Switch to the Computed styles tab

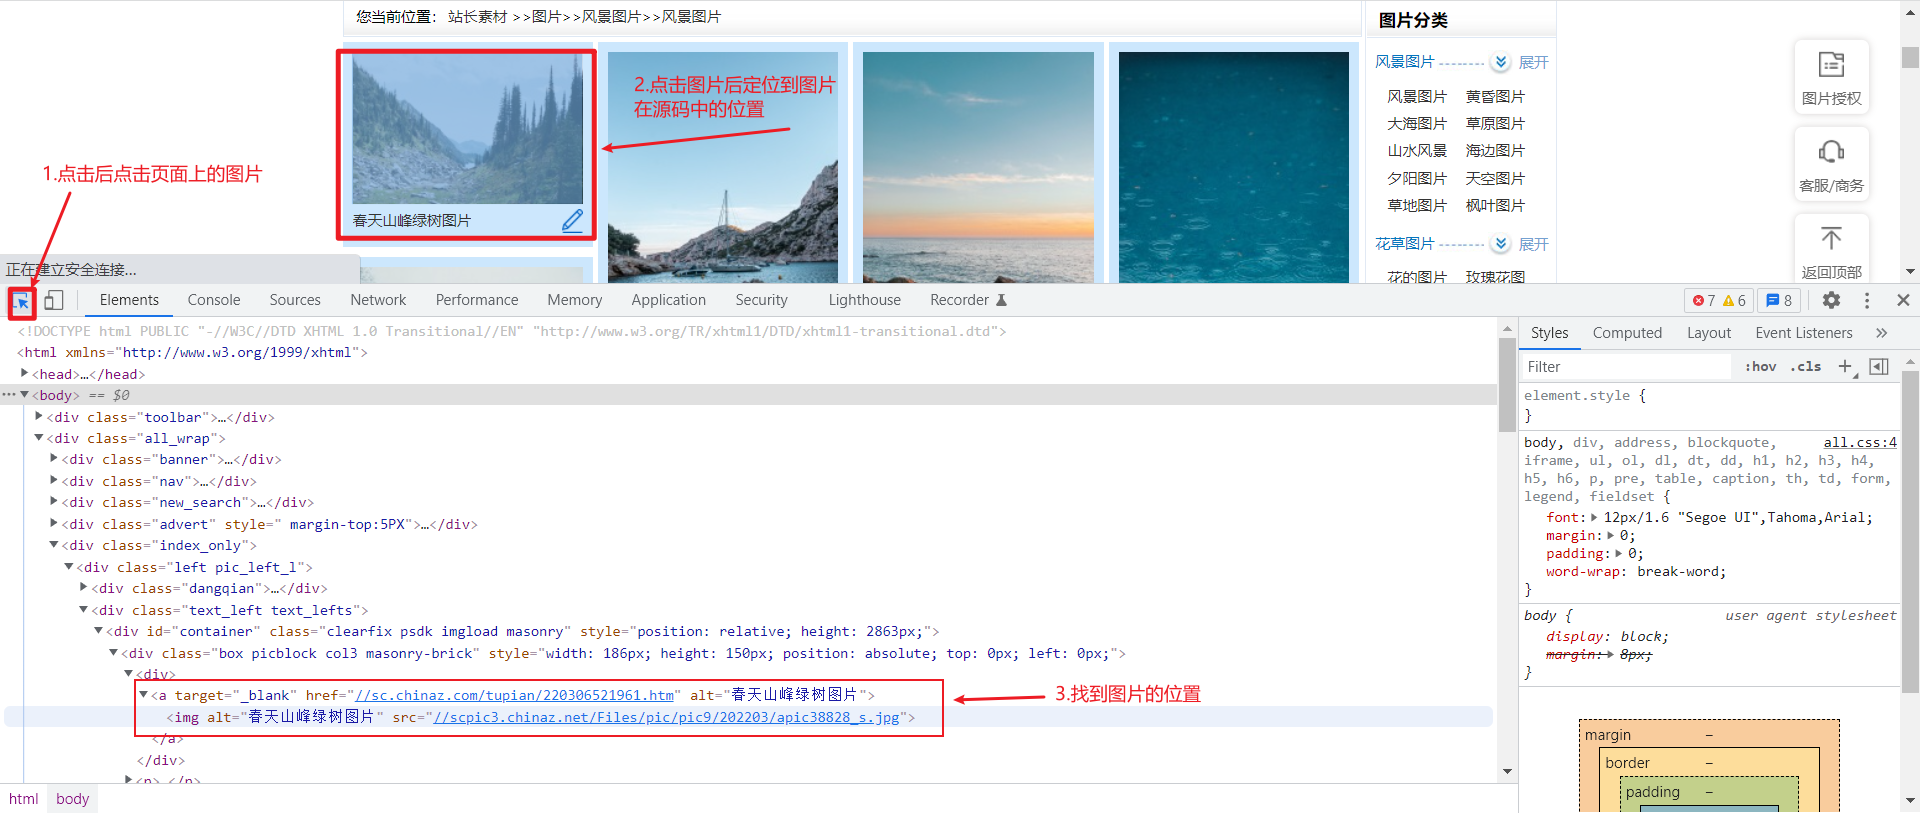1627,333
